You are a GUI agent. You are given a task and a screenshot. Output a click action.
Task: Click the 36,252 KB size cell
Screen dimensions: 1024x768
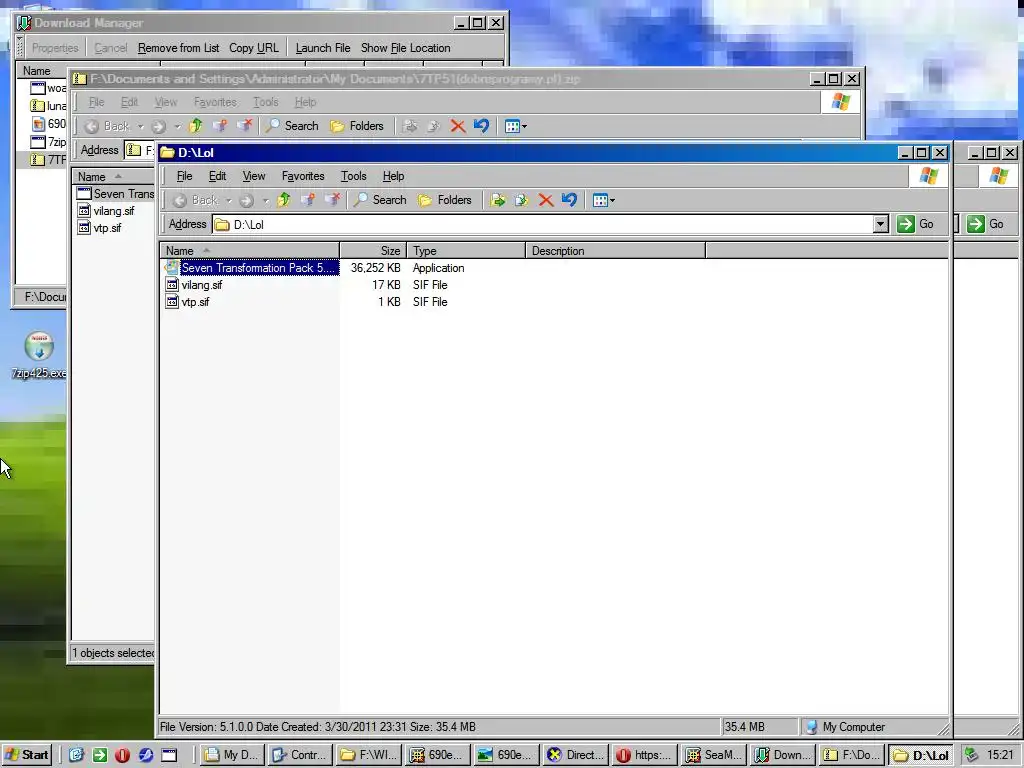376,268
